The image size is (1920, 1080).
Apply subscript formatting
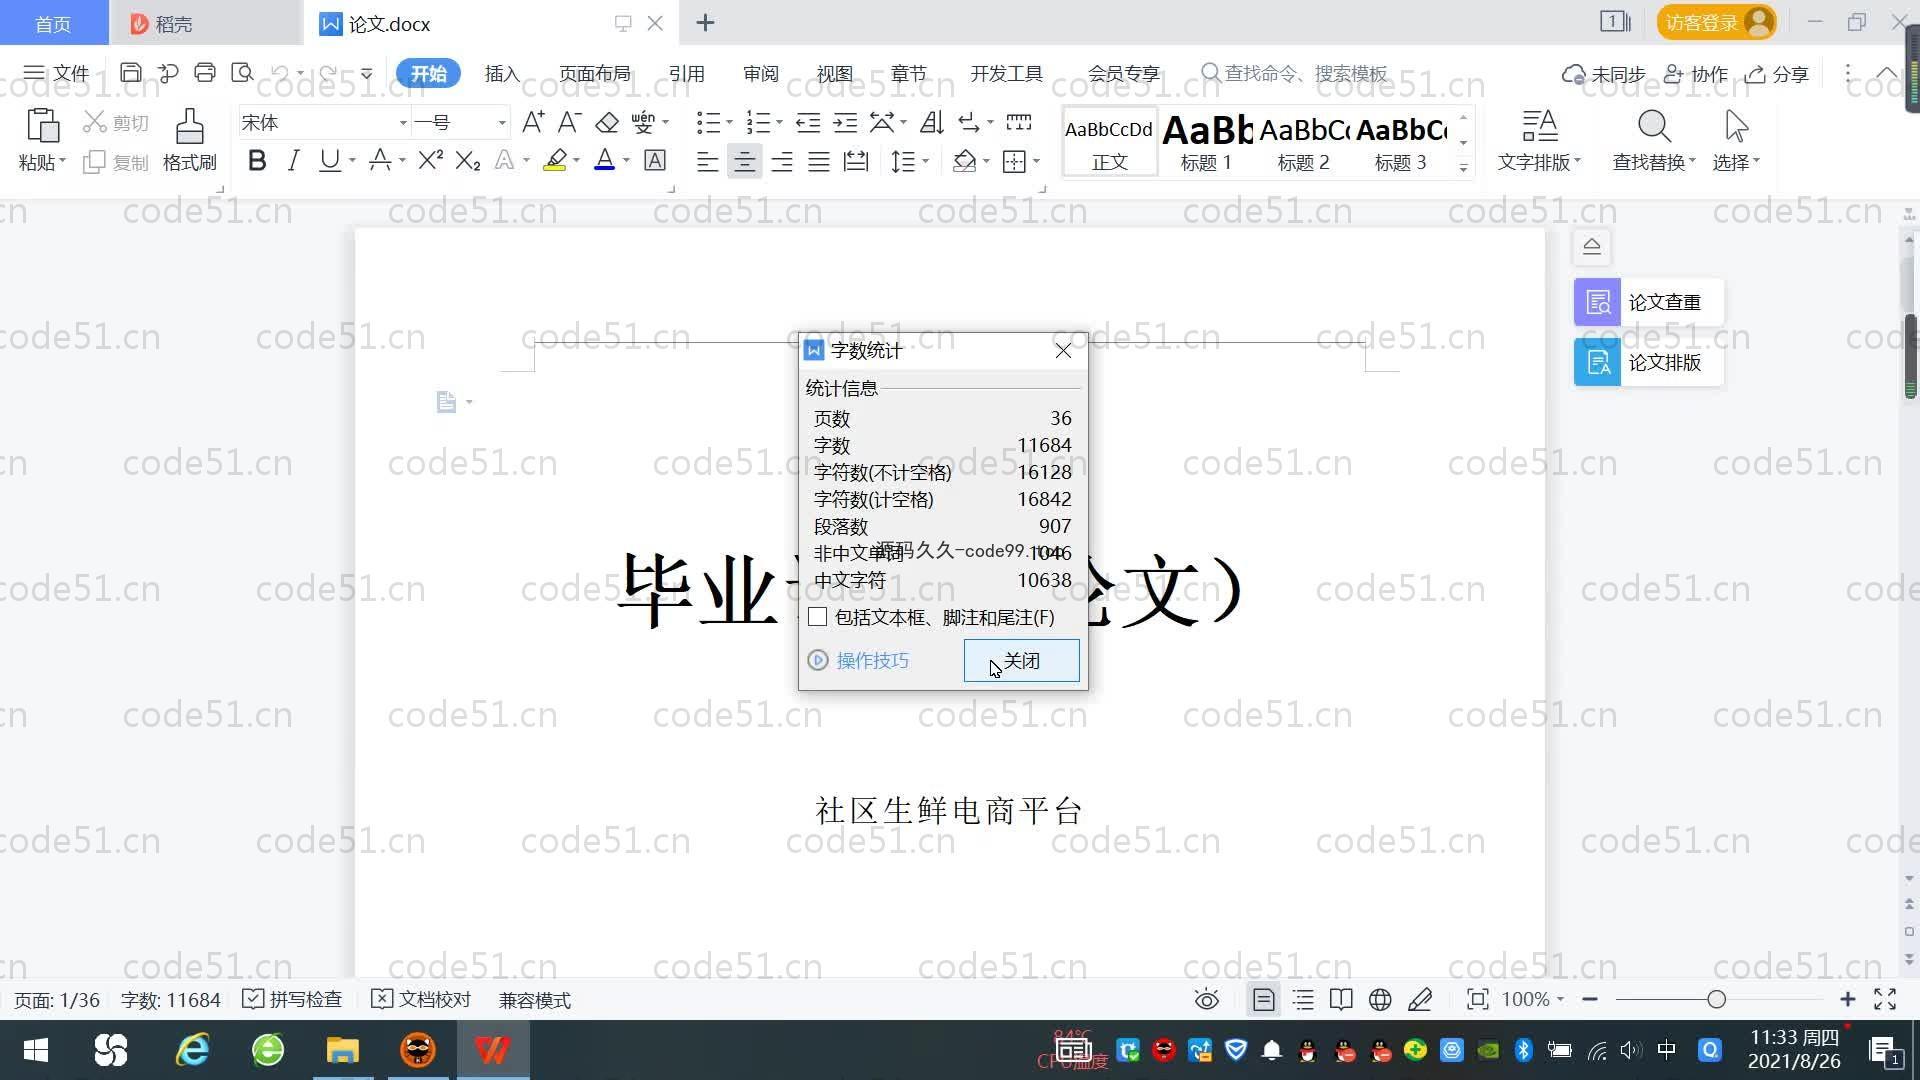click(x=468, y=161)
